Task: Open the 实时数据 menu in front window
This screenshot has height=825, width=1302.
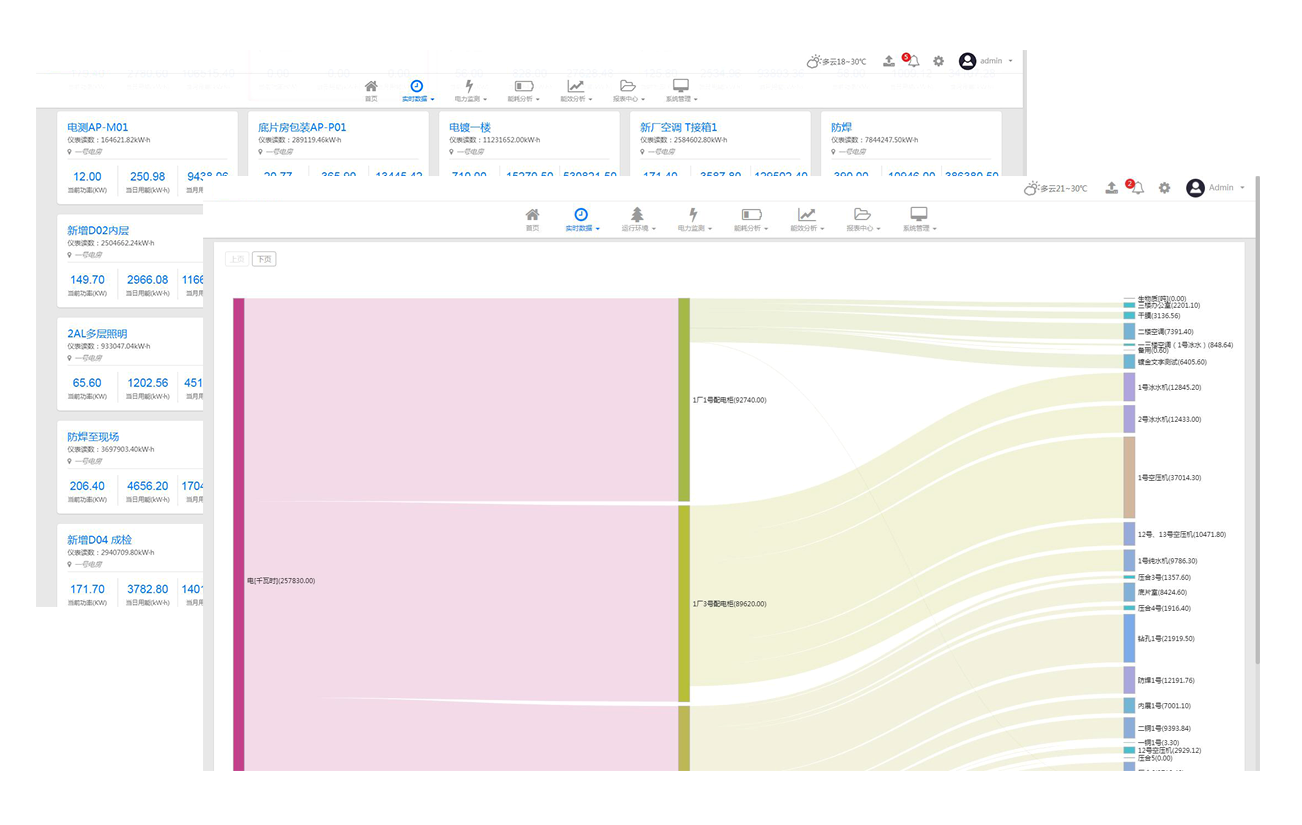Action: coord(581,228)
